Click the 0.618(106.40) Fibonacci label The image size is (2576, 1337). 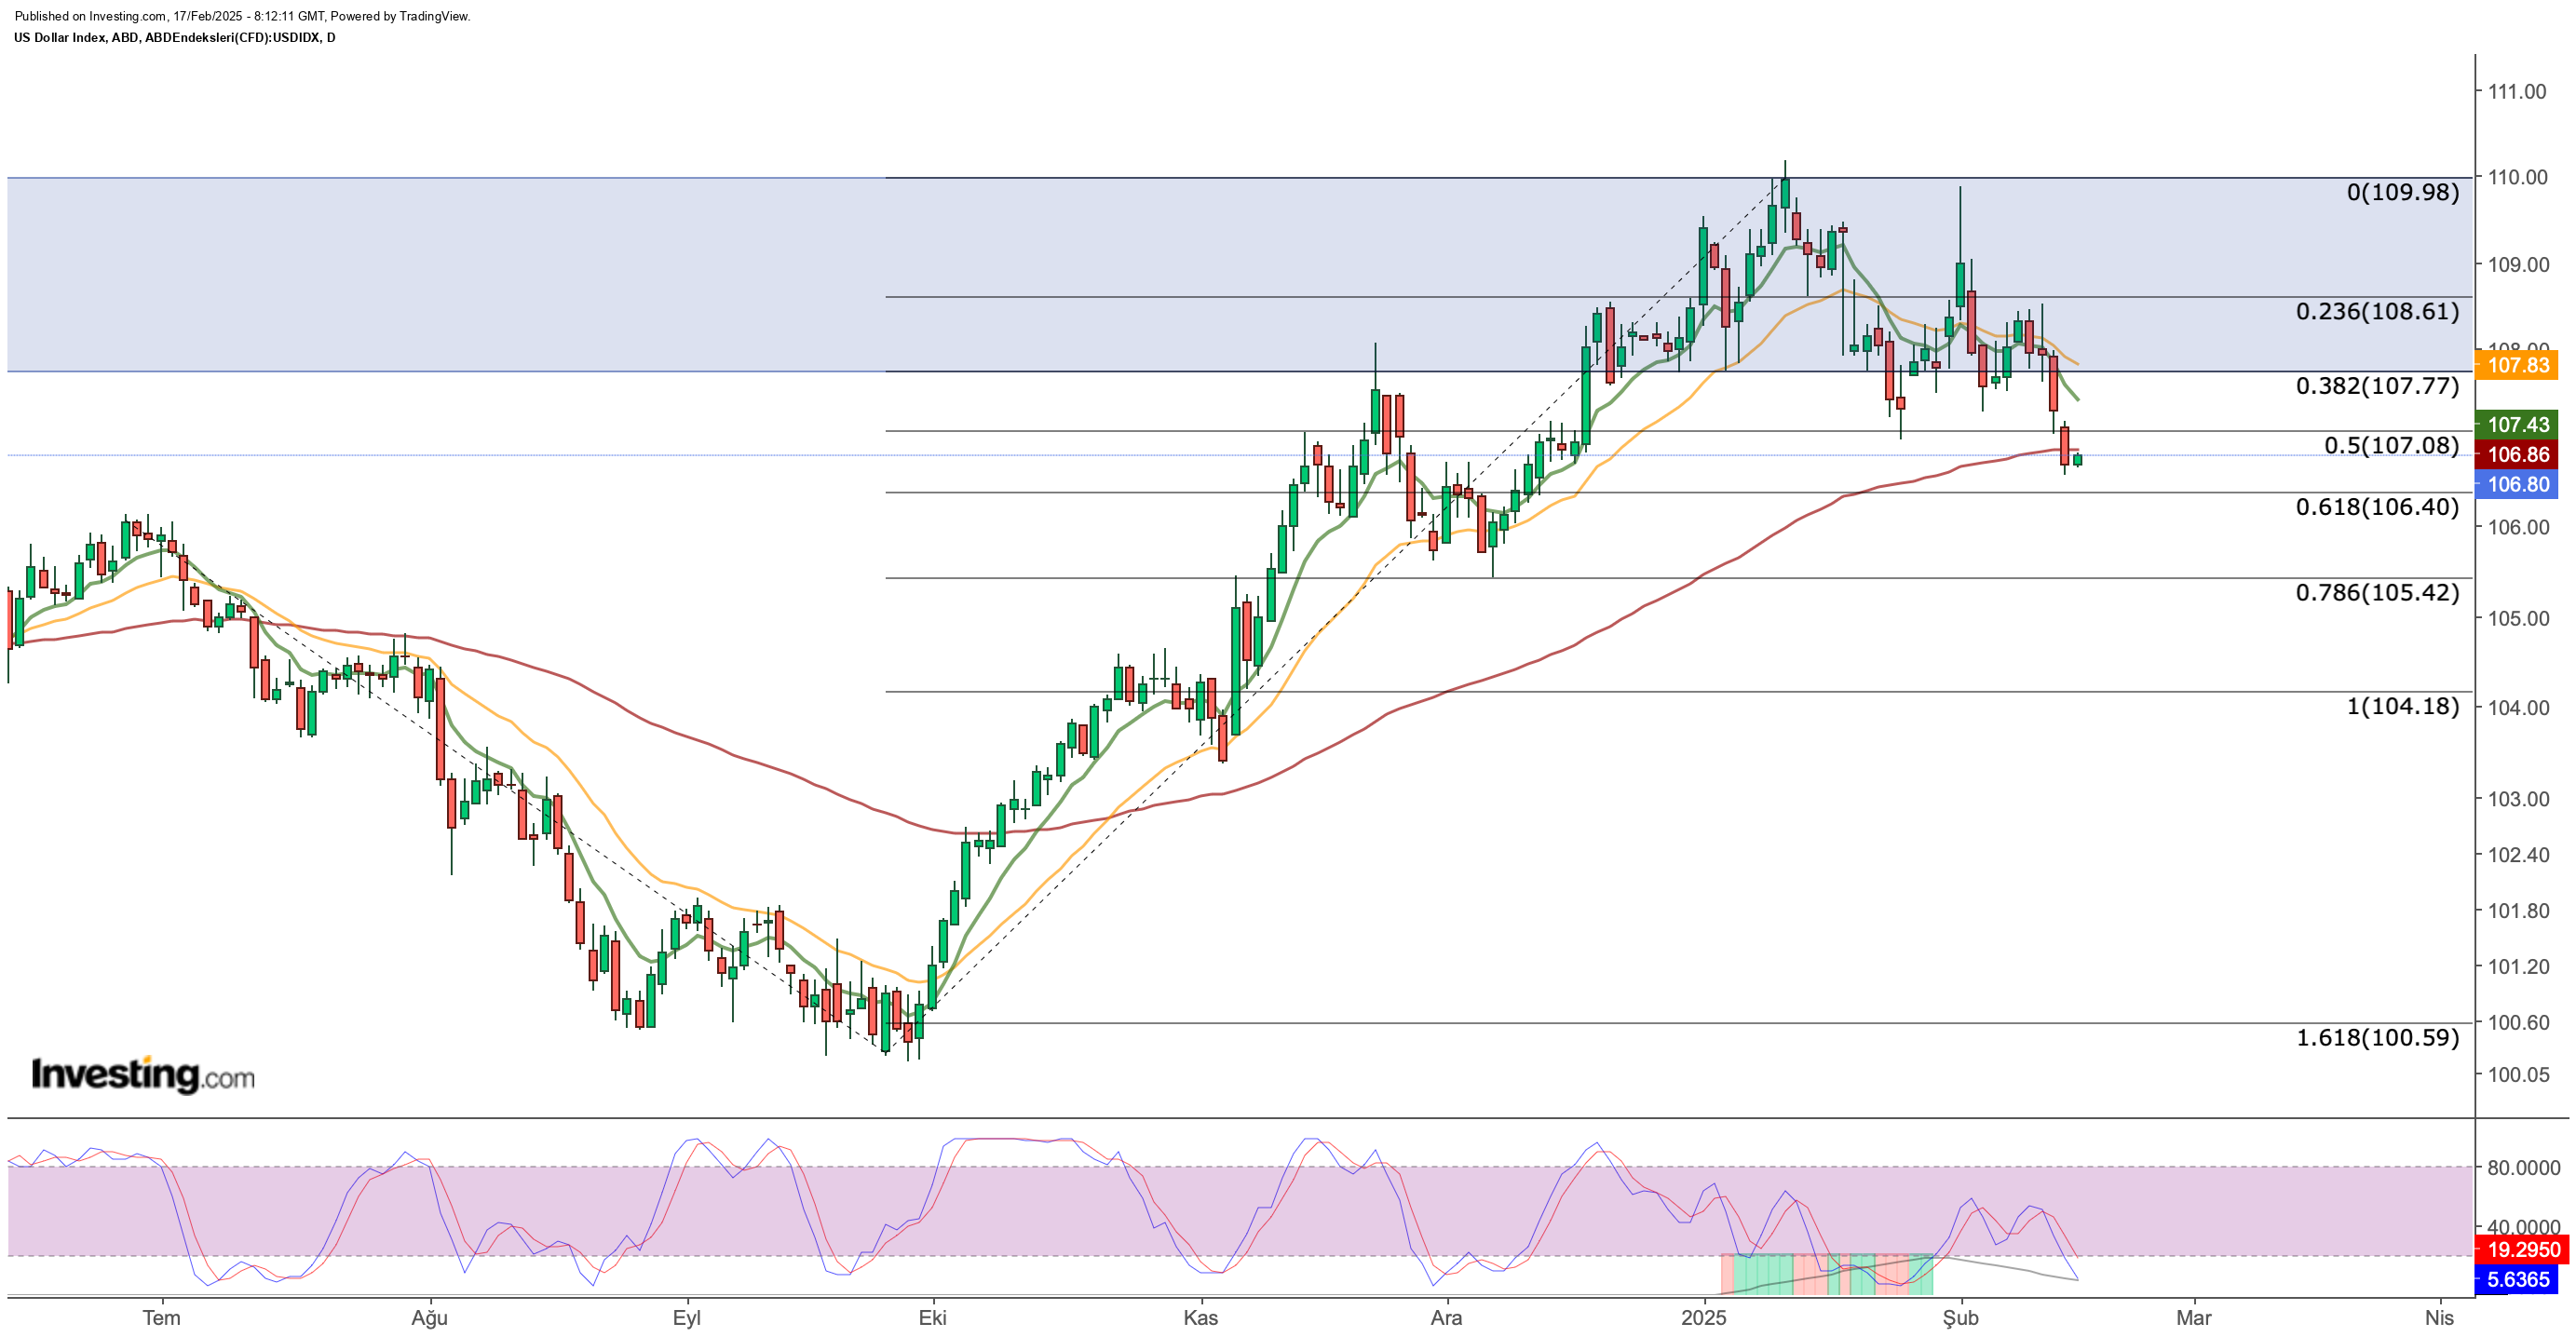[2377, 507]
